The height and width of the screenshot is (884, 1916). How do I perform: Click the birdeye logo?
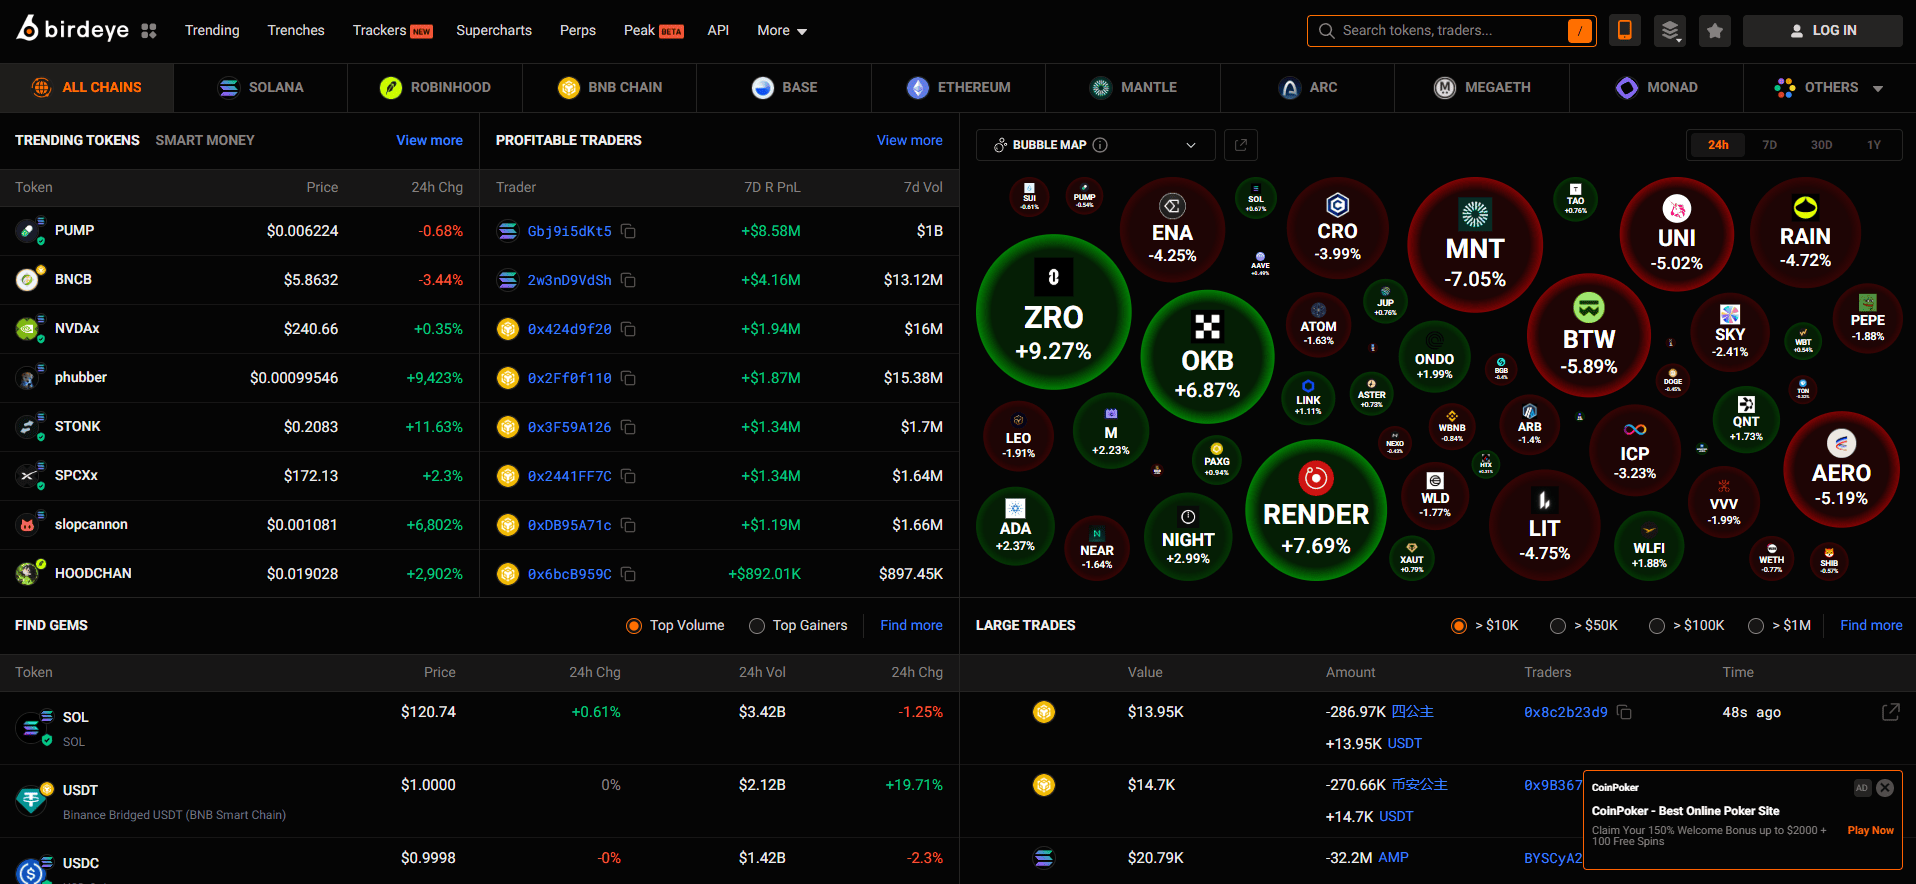(72, 29)
